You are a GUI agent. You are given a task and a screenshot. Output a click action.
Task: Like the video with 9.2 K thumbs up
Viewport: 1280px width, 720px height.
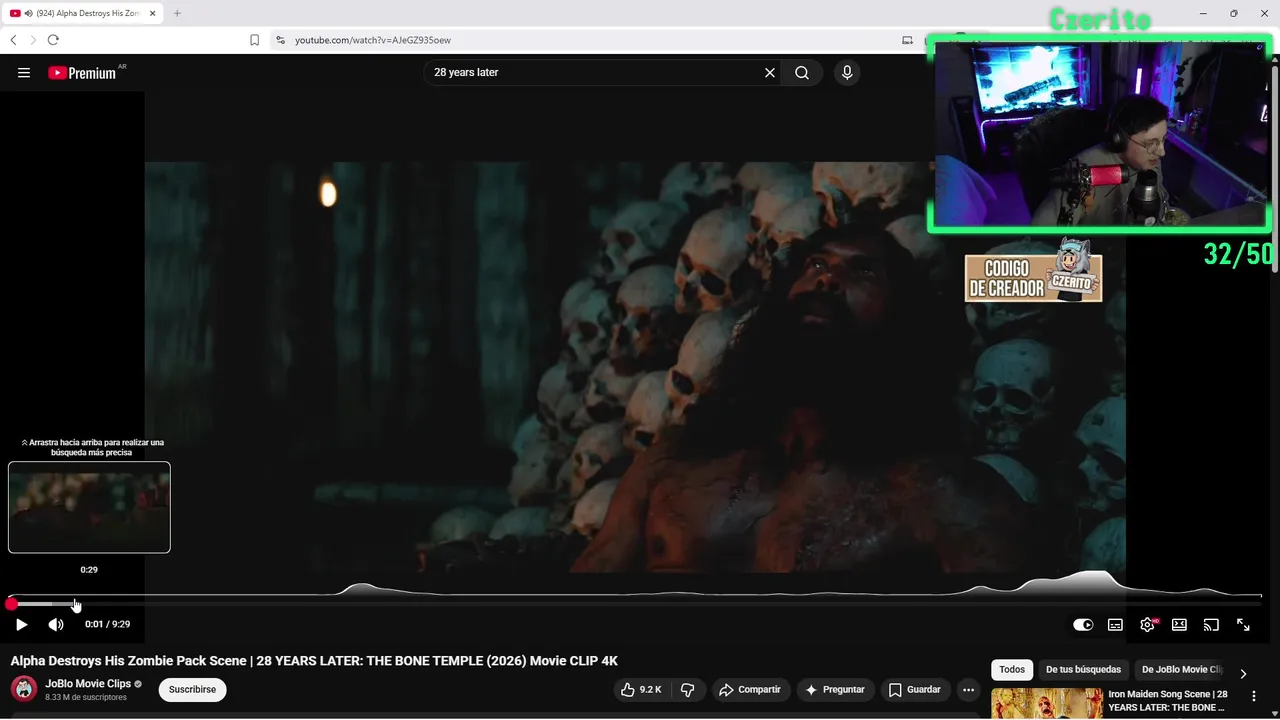coord(641,689)
